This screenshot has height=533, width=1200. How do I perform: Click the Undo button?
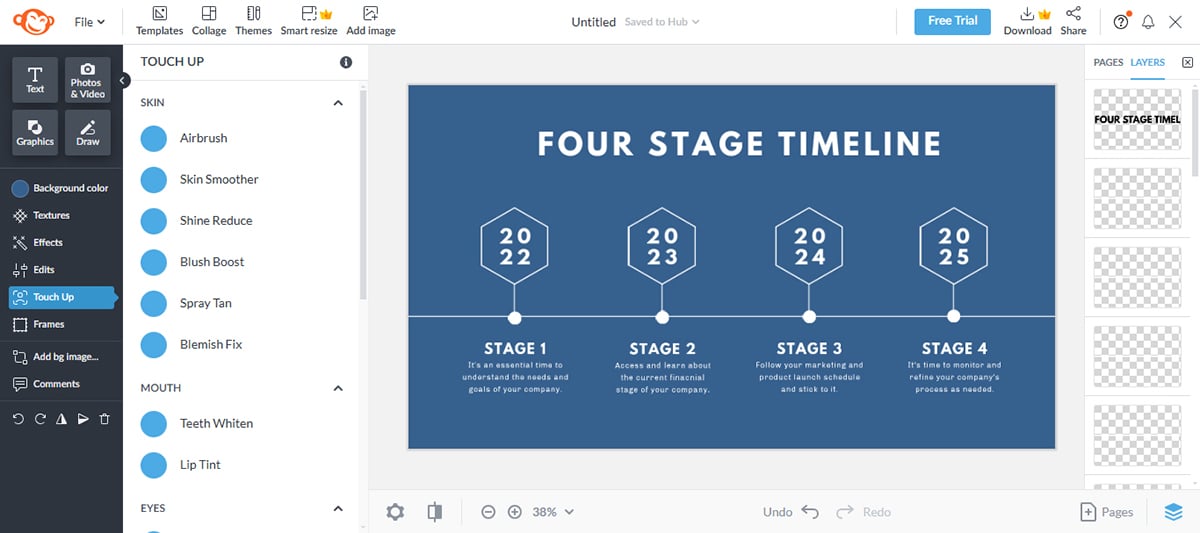pos(791,512)
